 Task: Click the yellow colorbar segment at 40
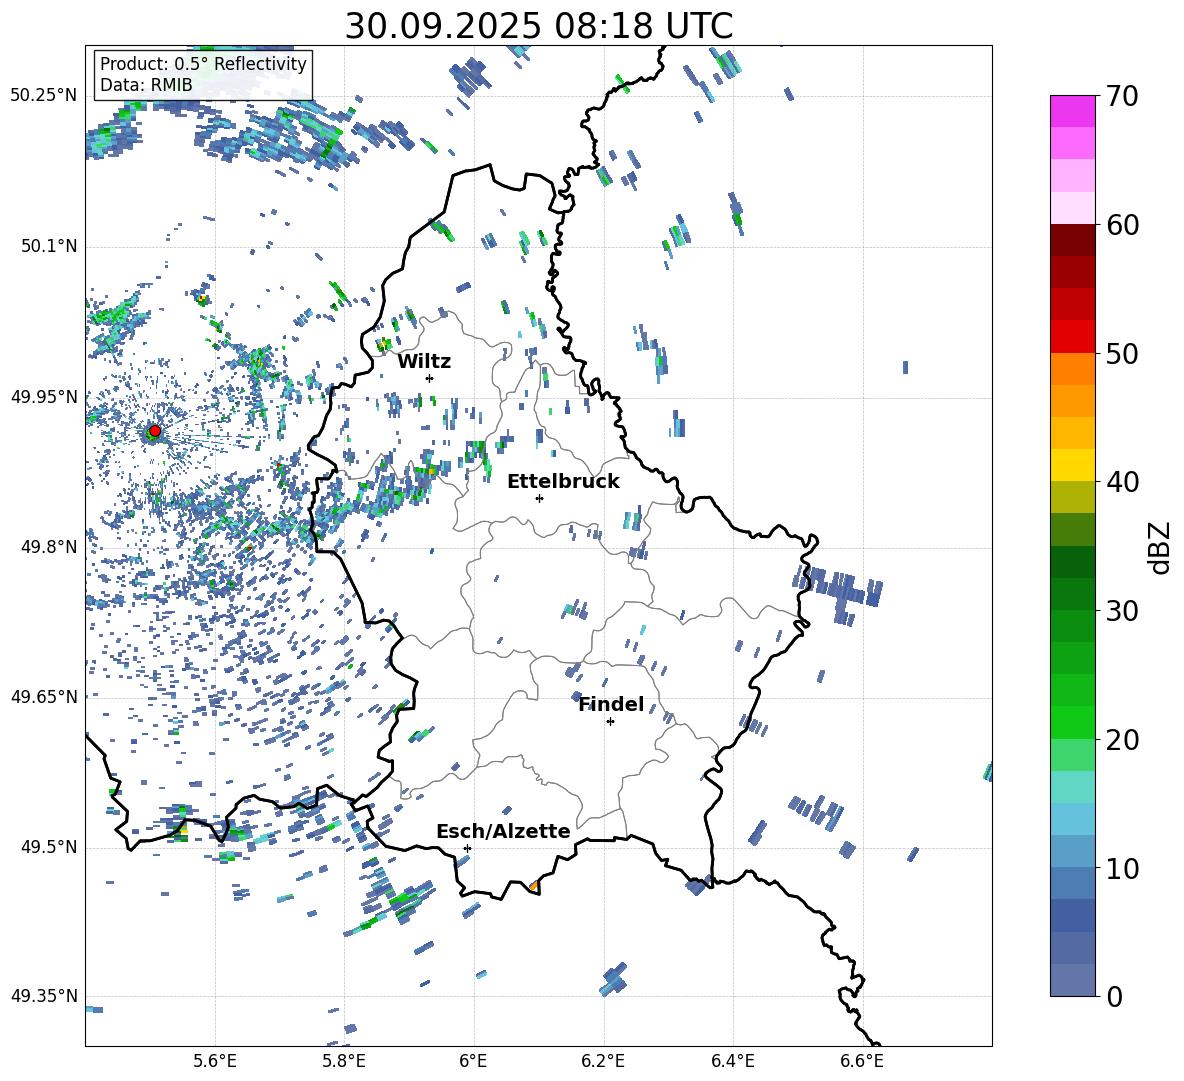pyautogui.click(x=1072, y=465)
